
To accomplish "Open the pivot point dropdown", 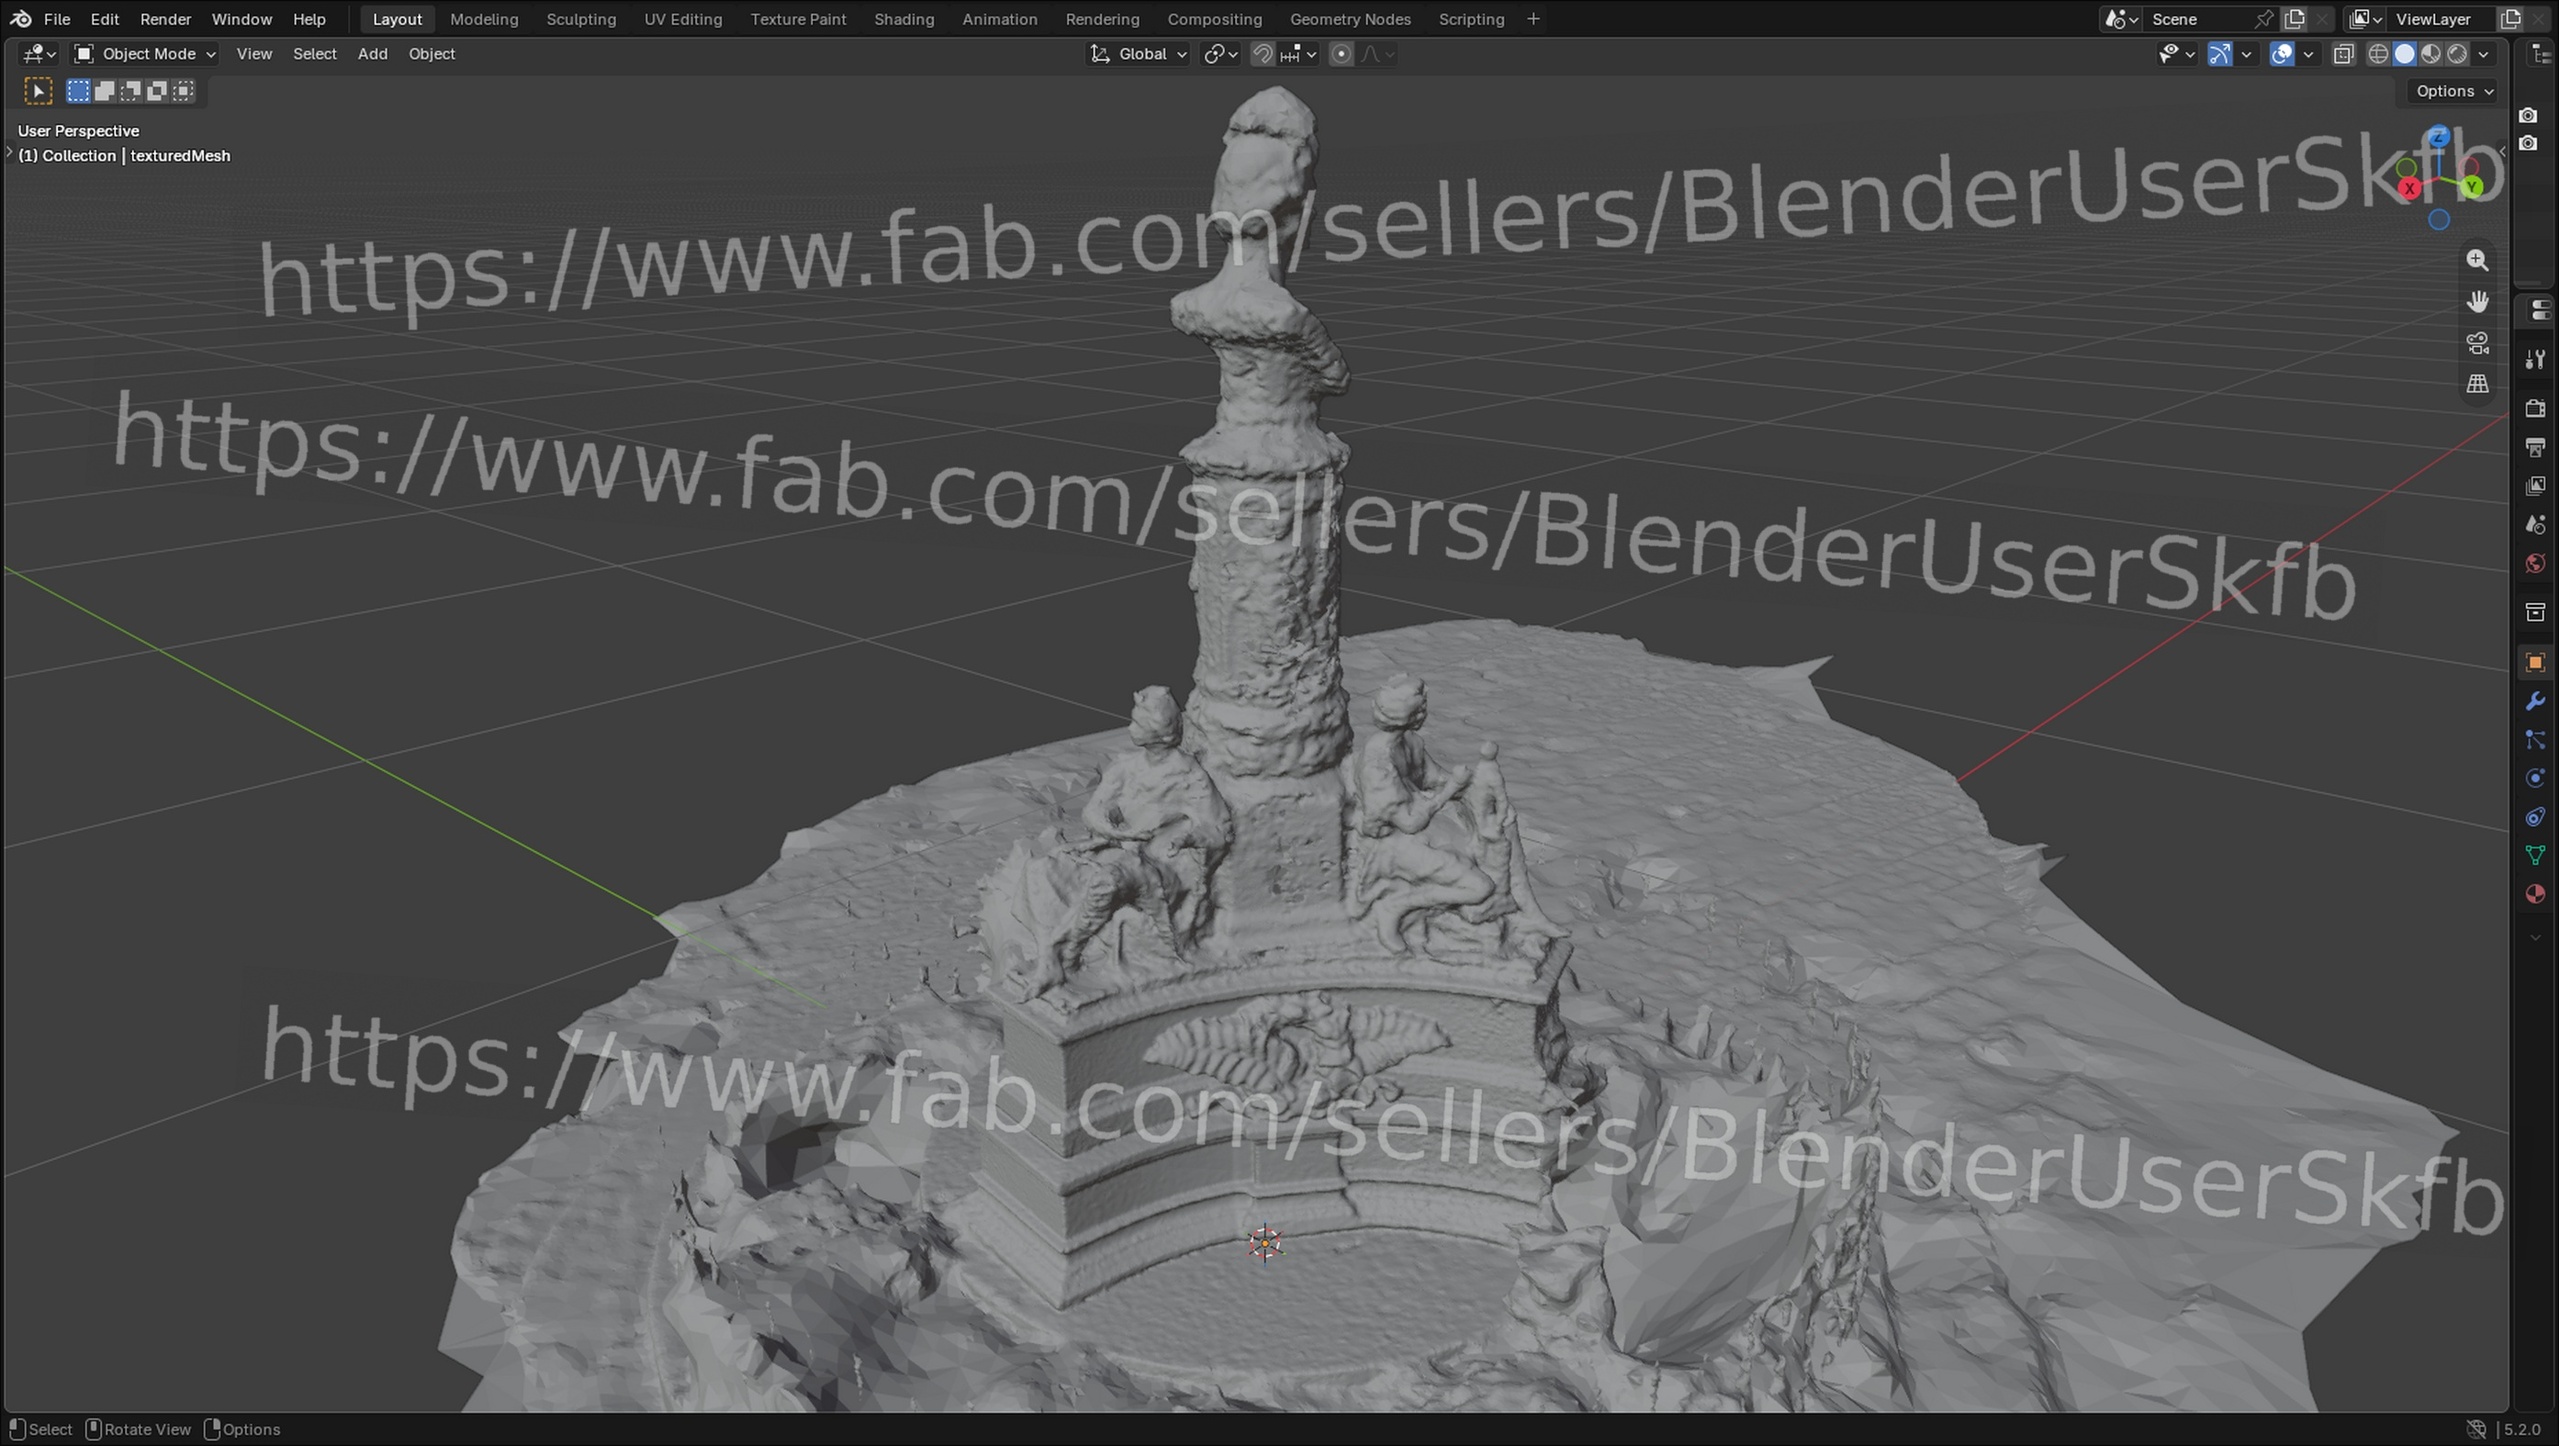I will (1221, 54).
